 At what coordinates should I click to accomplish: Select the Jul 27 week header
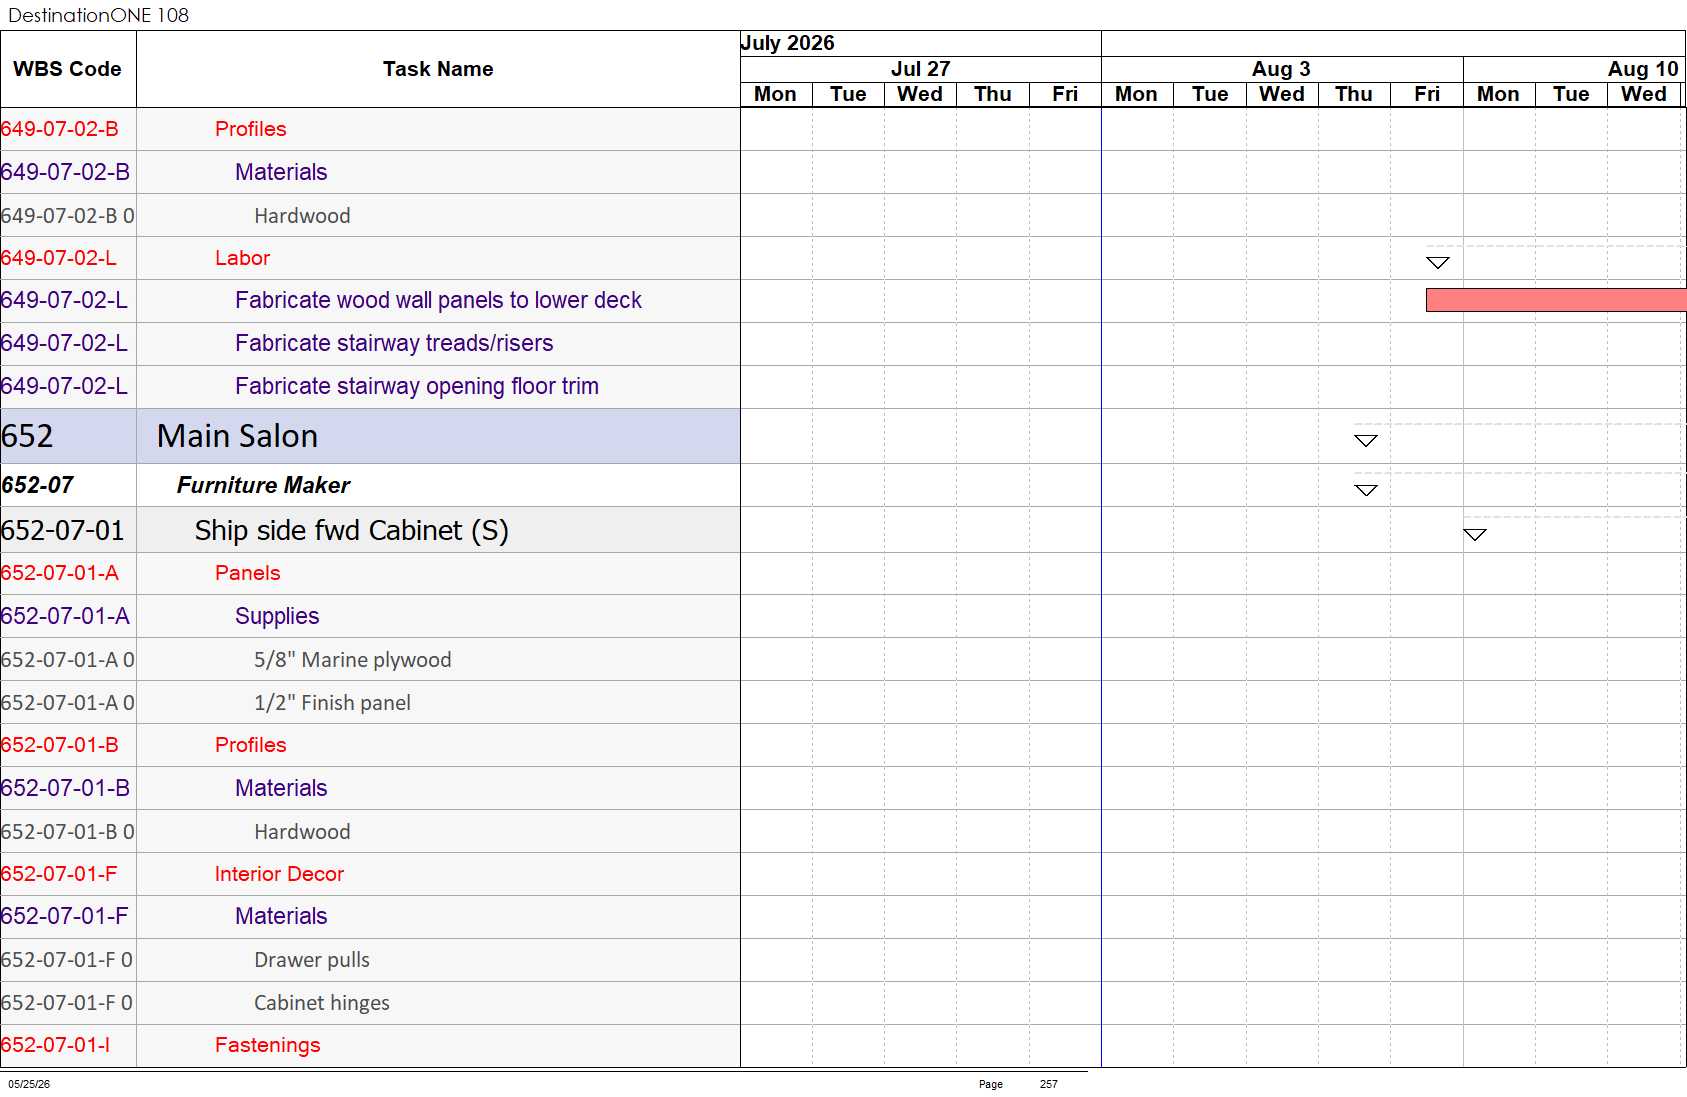point(920,69)
